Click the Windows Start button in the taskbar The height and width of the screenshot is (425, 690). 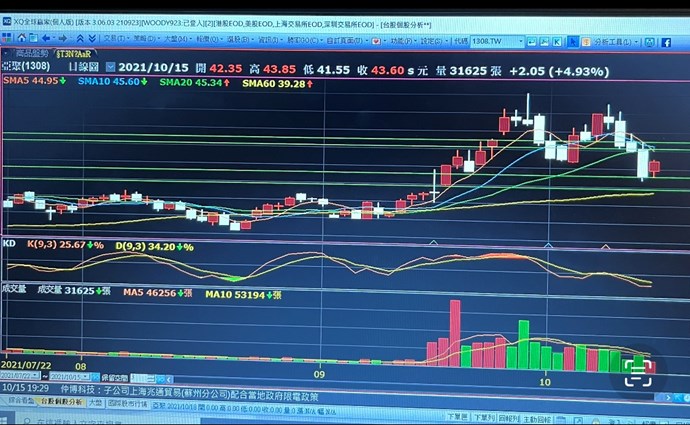(7, 419)
